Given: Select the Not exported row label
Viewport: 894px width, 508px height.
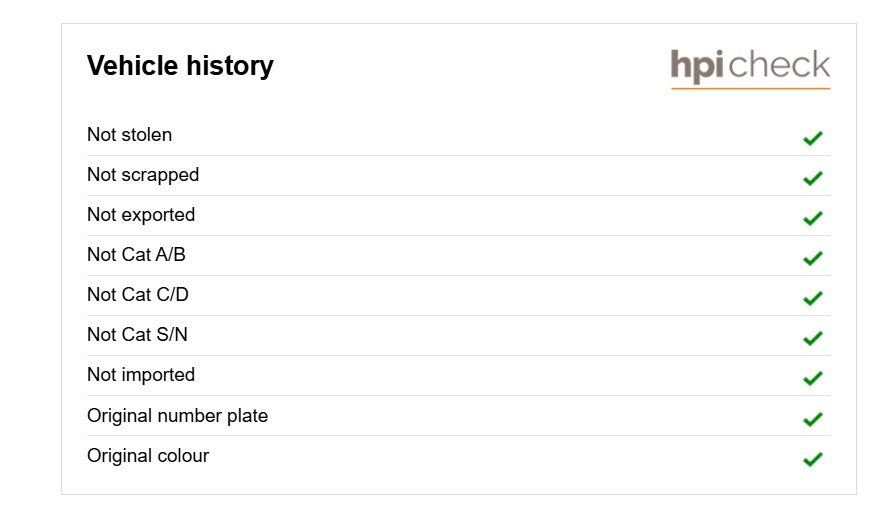Looking at the screenshot, I should 141,215.
